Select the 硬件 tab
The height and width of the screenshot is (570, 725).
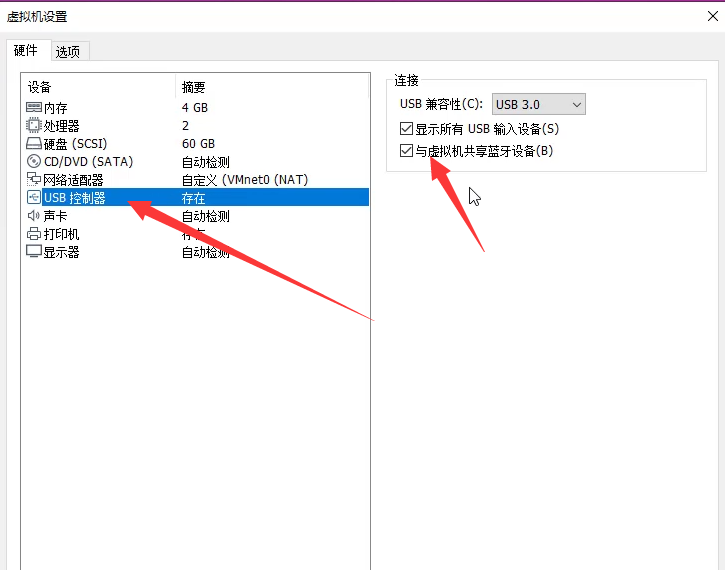click(26, 51)
